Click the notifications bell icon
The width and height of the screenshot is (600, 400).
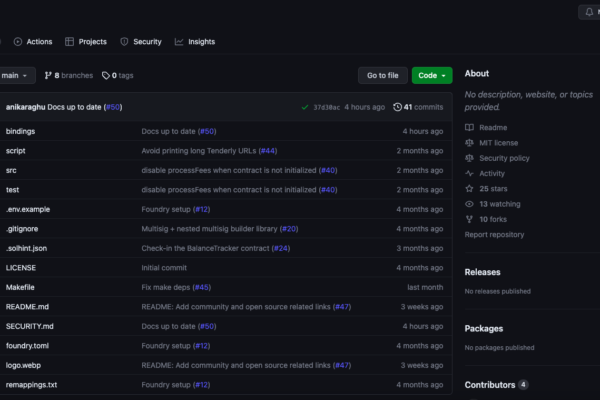pyautogui.click(x=589, y=12)
